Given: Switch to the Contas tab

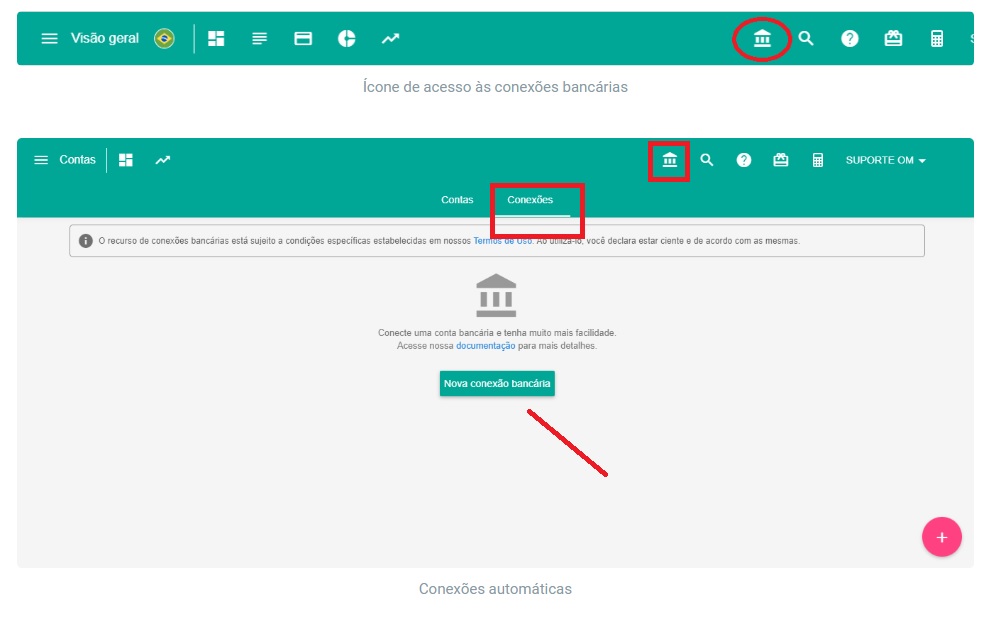Looking at the screenshot, I should coord(457,200).
